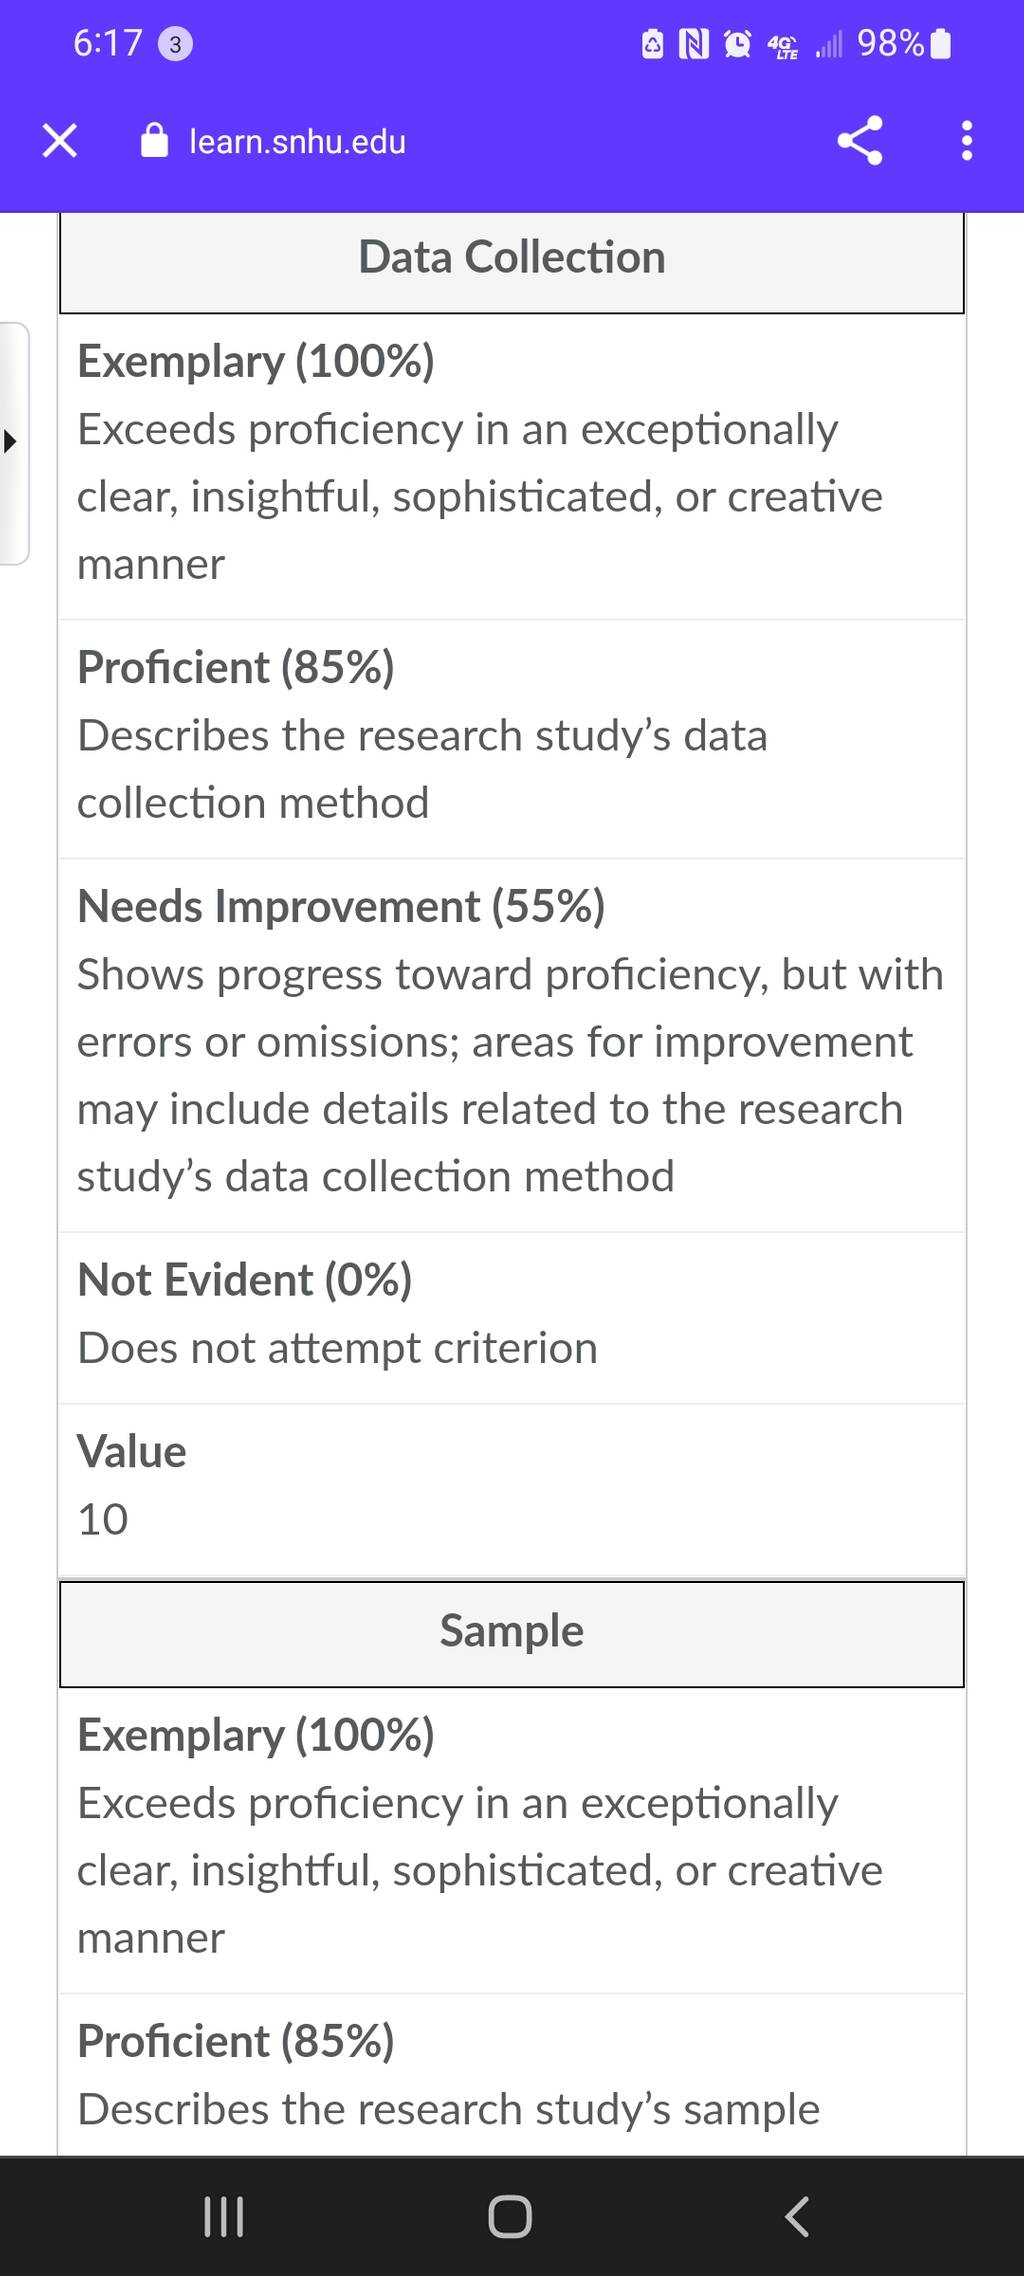
Task: Tap the alarm clock status icon
Action: click(737, 44)
